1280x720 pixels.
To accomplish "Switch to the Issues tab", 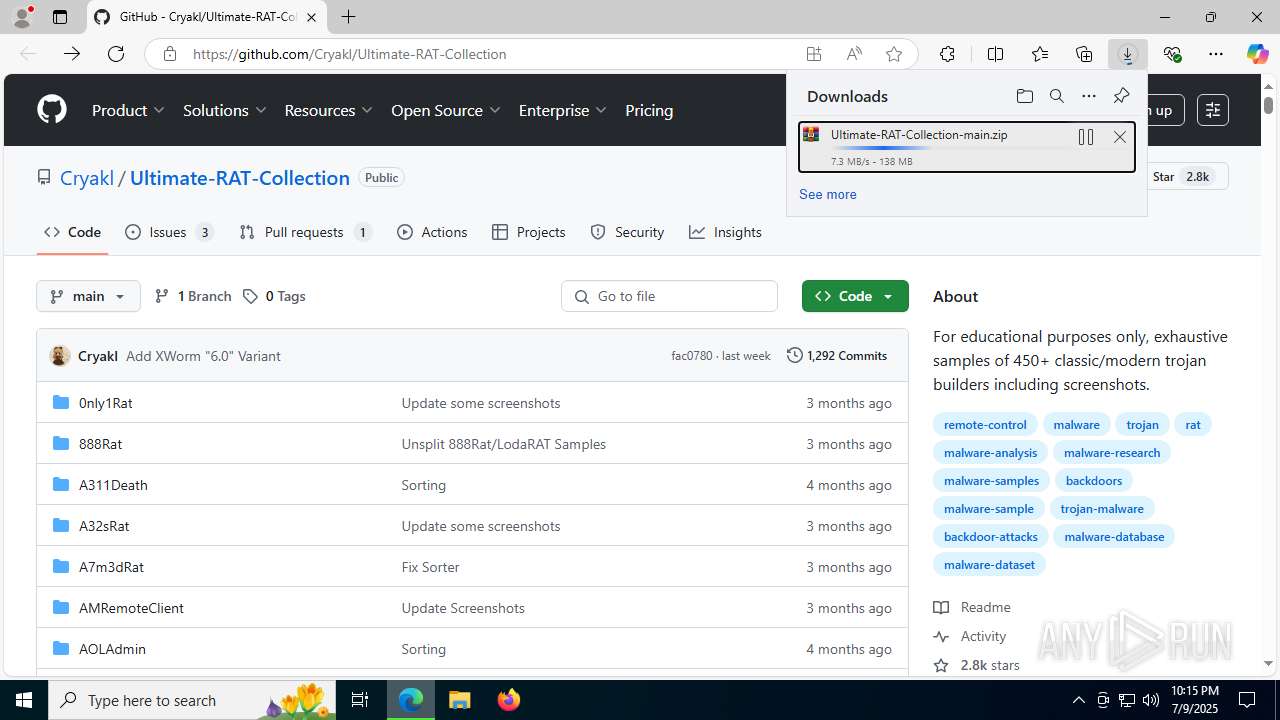I will (x=169, y=232).
